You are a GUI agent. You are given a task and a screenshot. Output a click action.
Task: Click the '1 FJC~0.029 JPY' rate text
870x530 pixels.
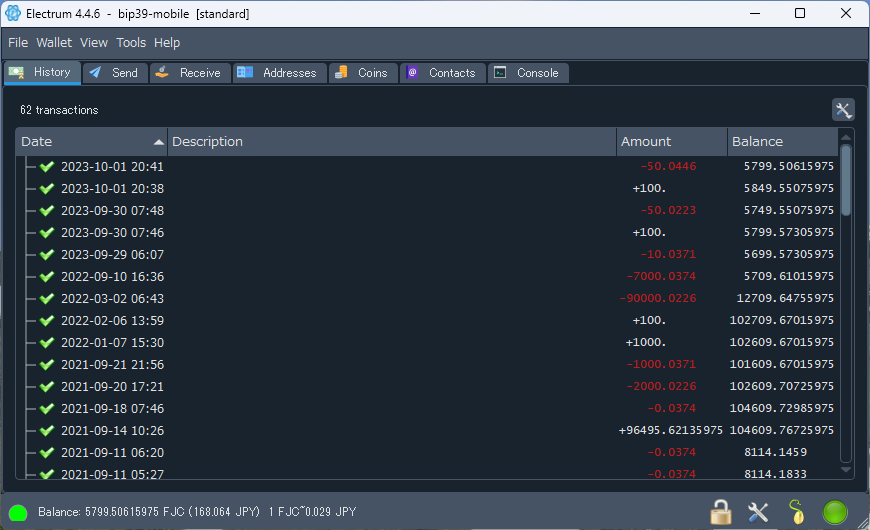tap(312, 512)
